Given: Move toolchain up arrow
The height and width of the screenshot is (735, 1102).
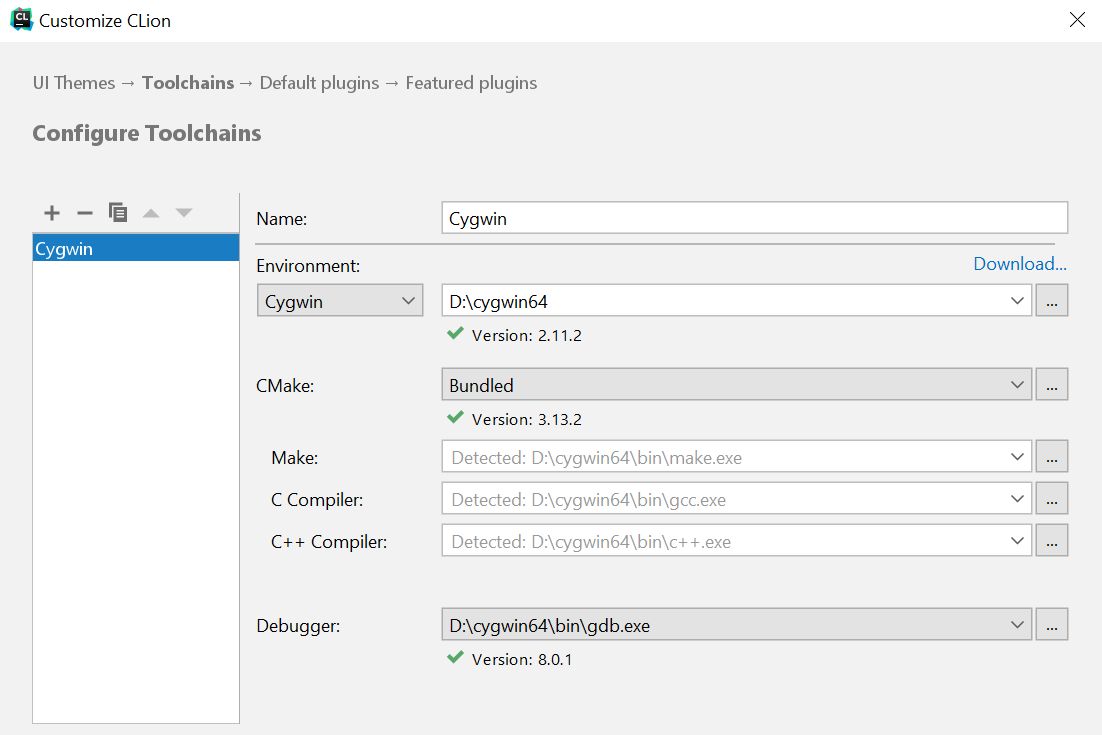Looking at the screenshot, I should click(151, 213).
